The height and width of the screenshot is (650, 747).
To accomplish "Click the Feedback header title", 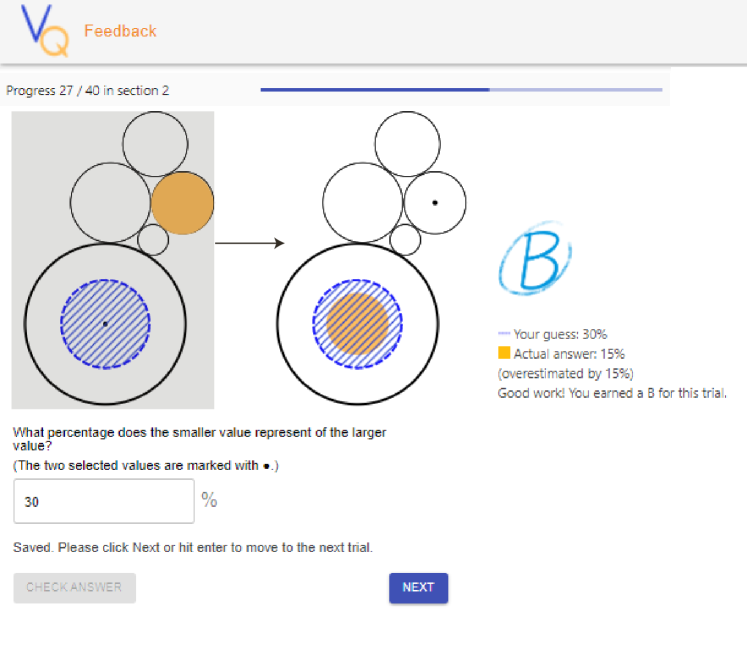I will [x=120, y=31].
